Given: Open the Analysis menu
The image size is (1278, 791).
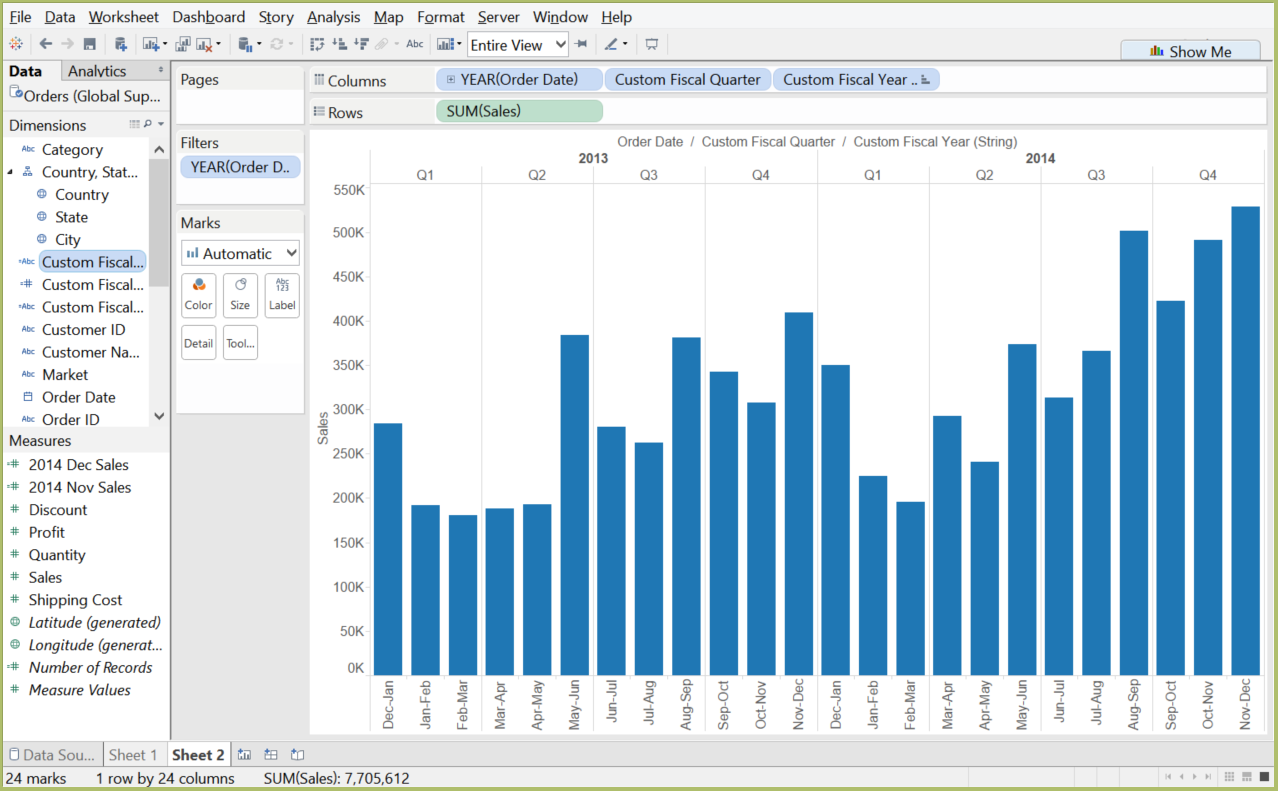Looking at the screenshot, I should click(x=333, y=17).
